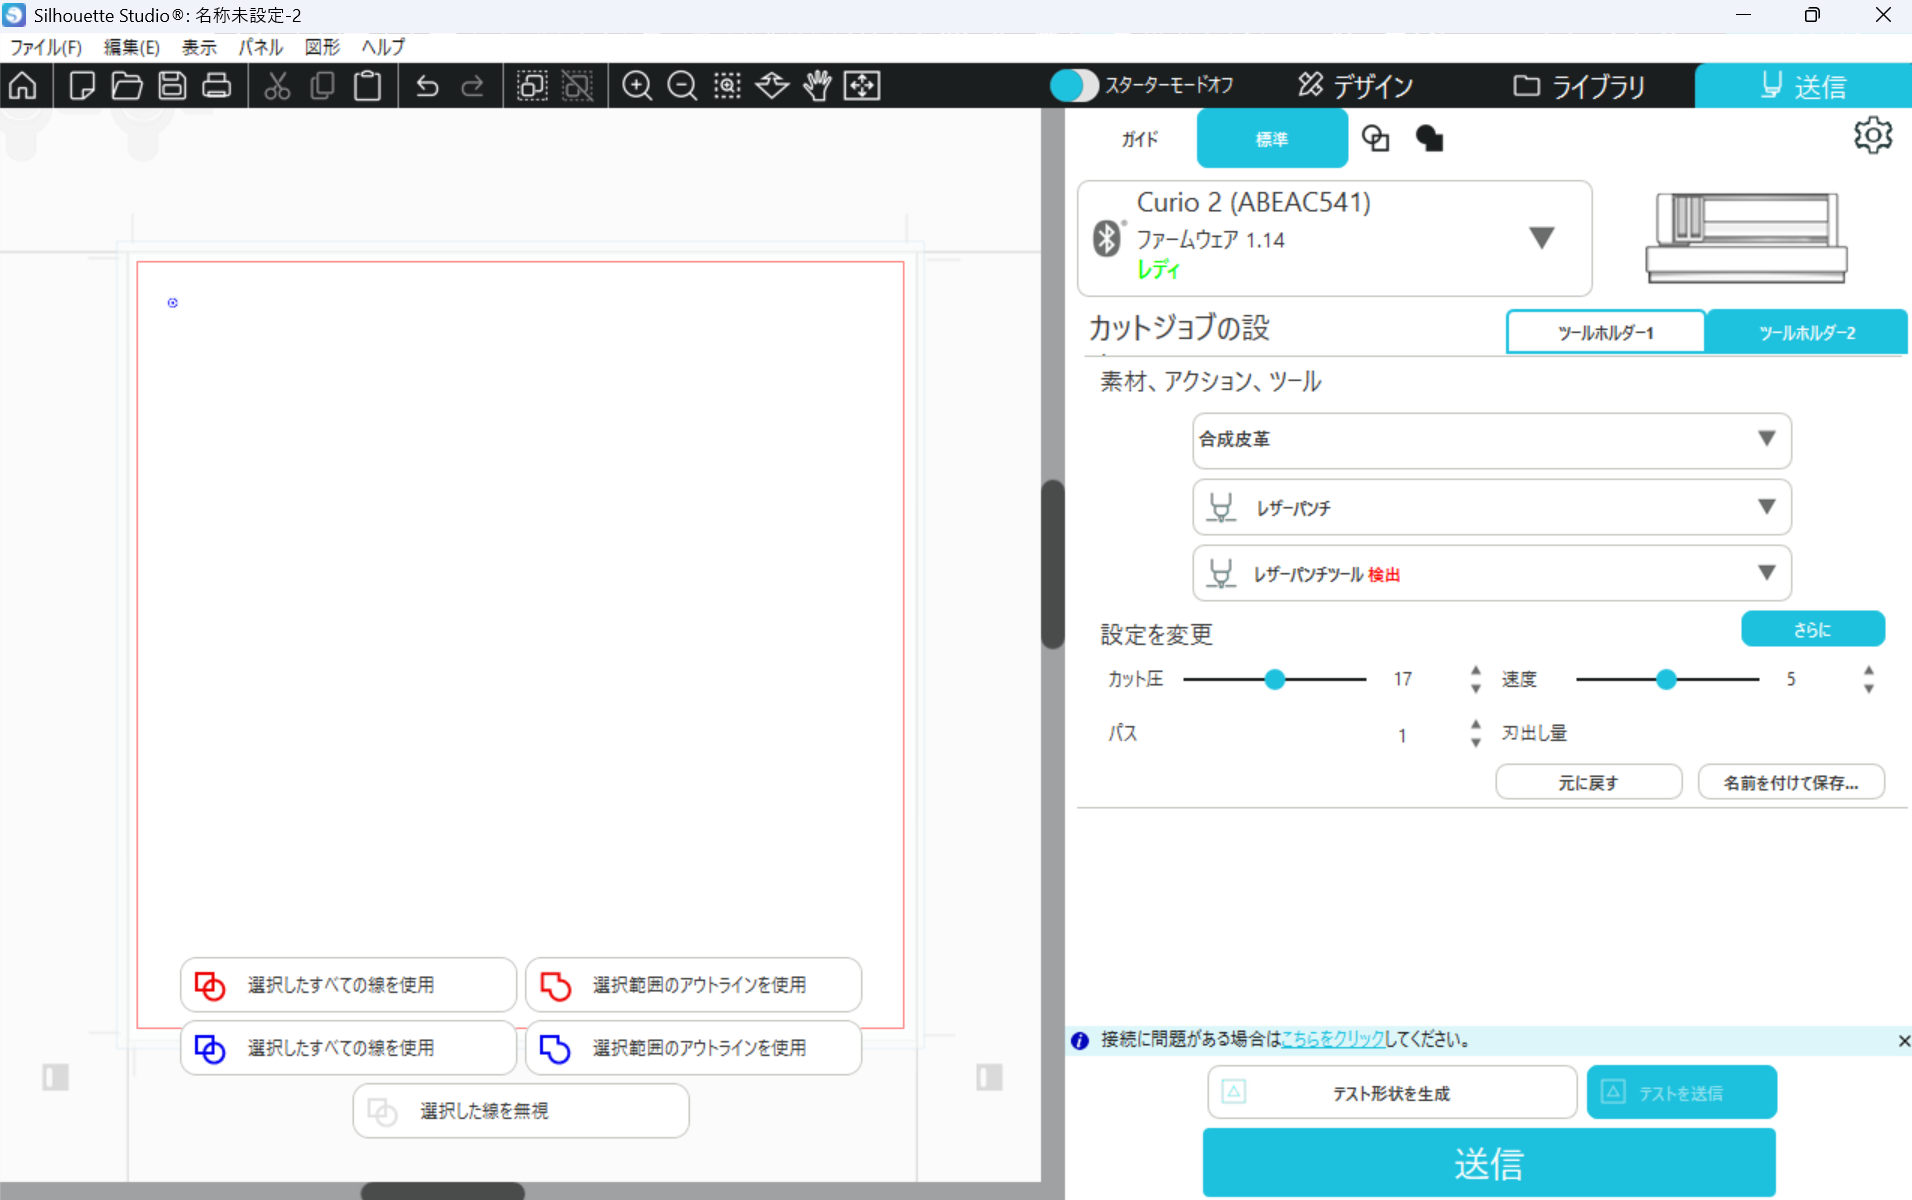Select the 標準 tab

pyautogui.click(x=1271, y=139)
